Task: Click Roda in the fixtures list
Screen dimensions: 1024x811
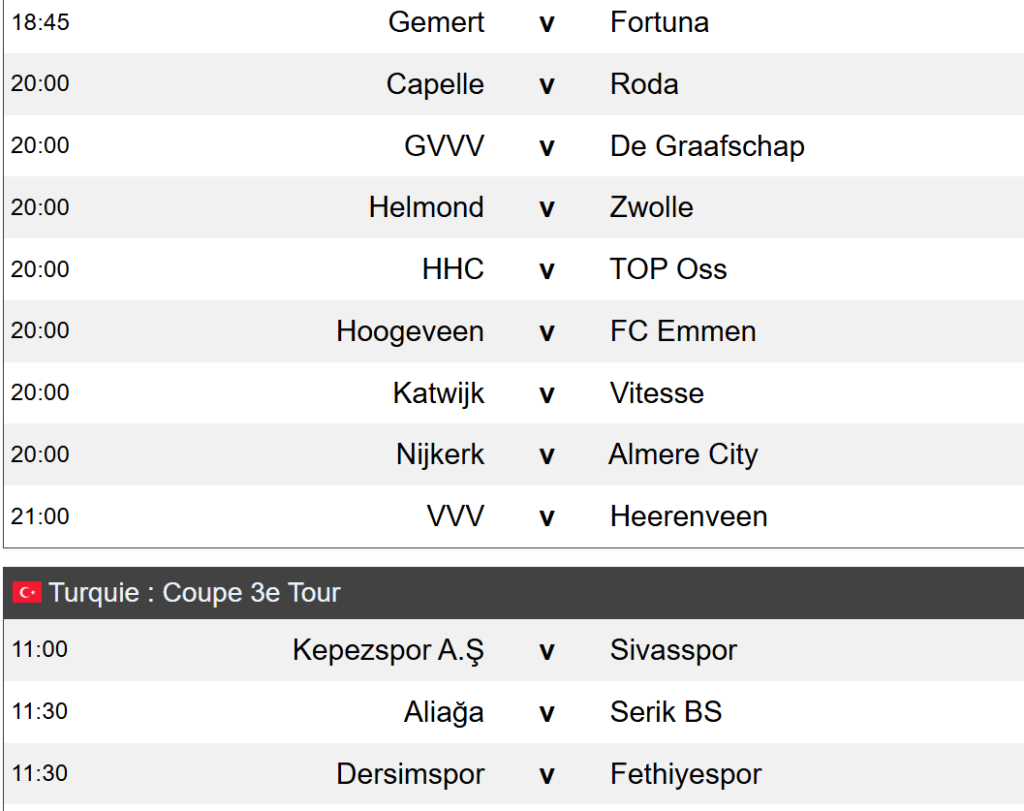Action: pos(644,84)
